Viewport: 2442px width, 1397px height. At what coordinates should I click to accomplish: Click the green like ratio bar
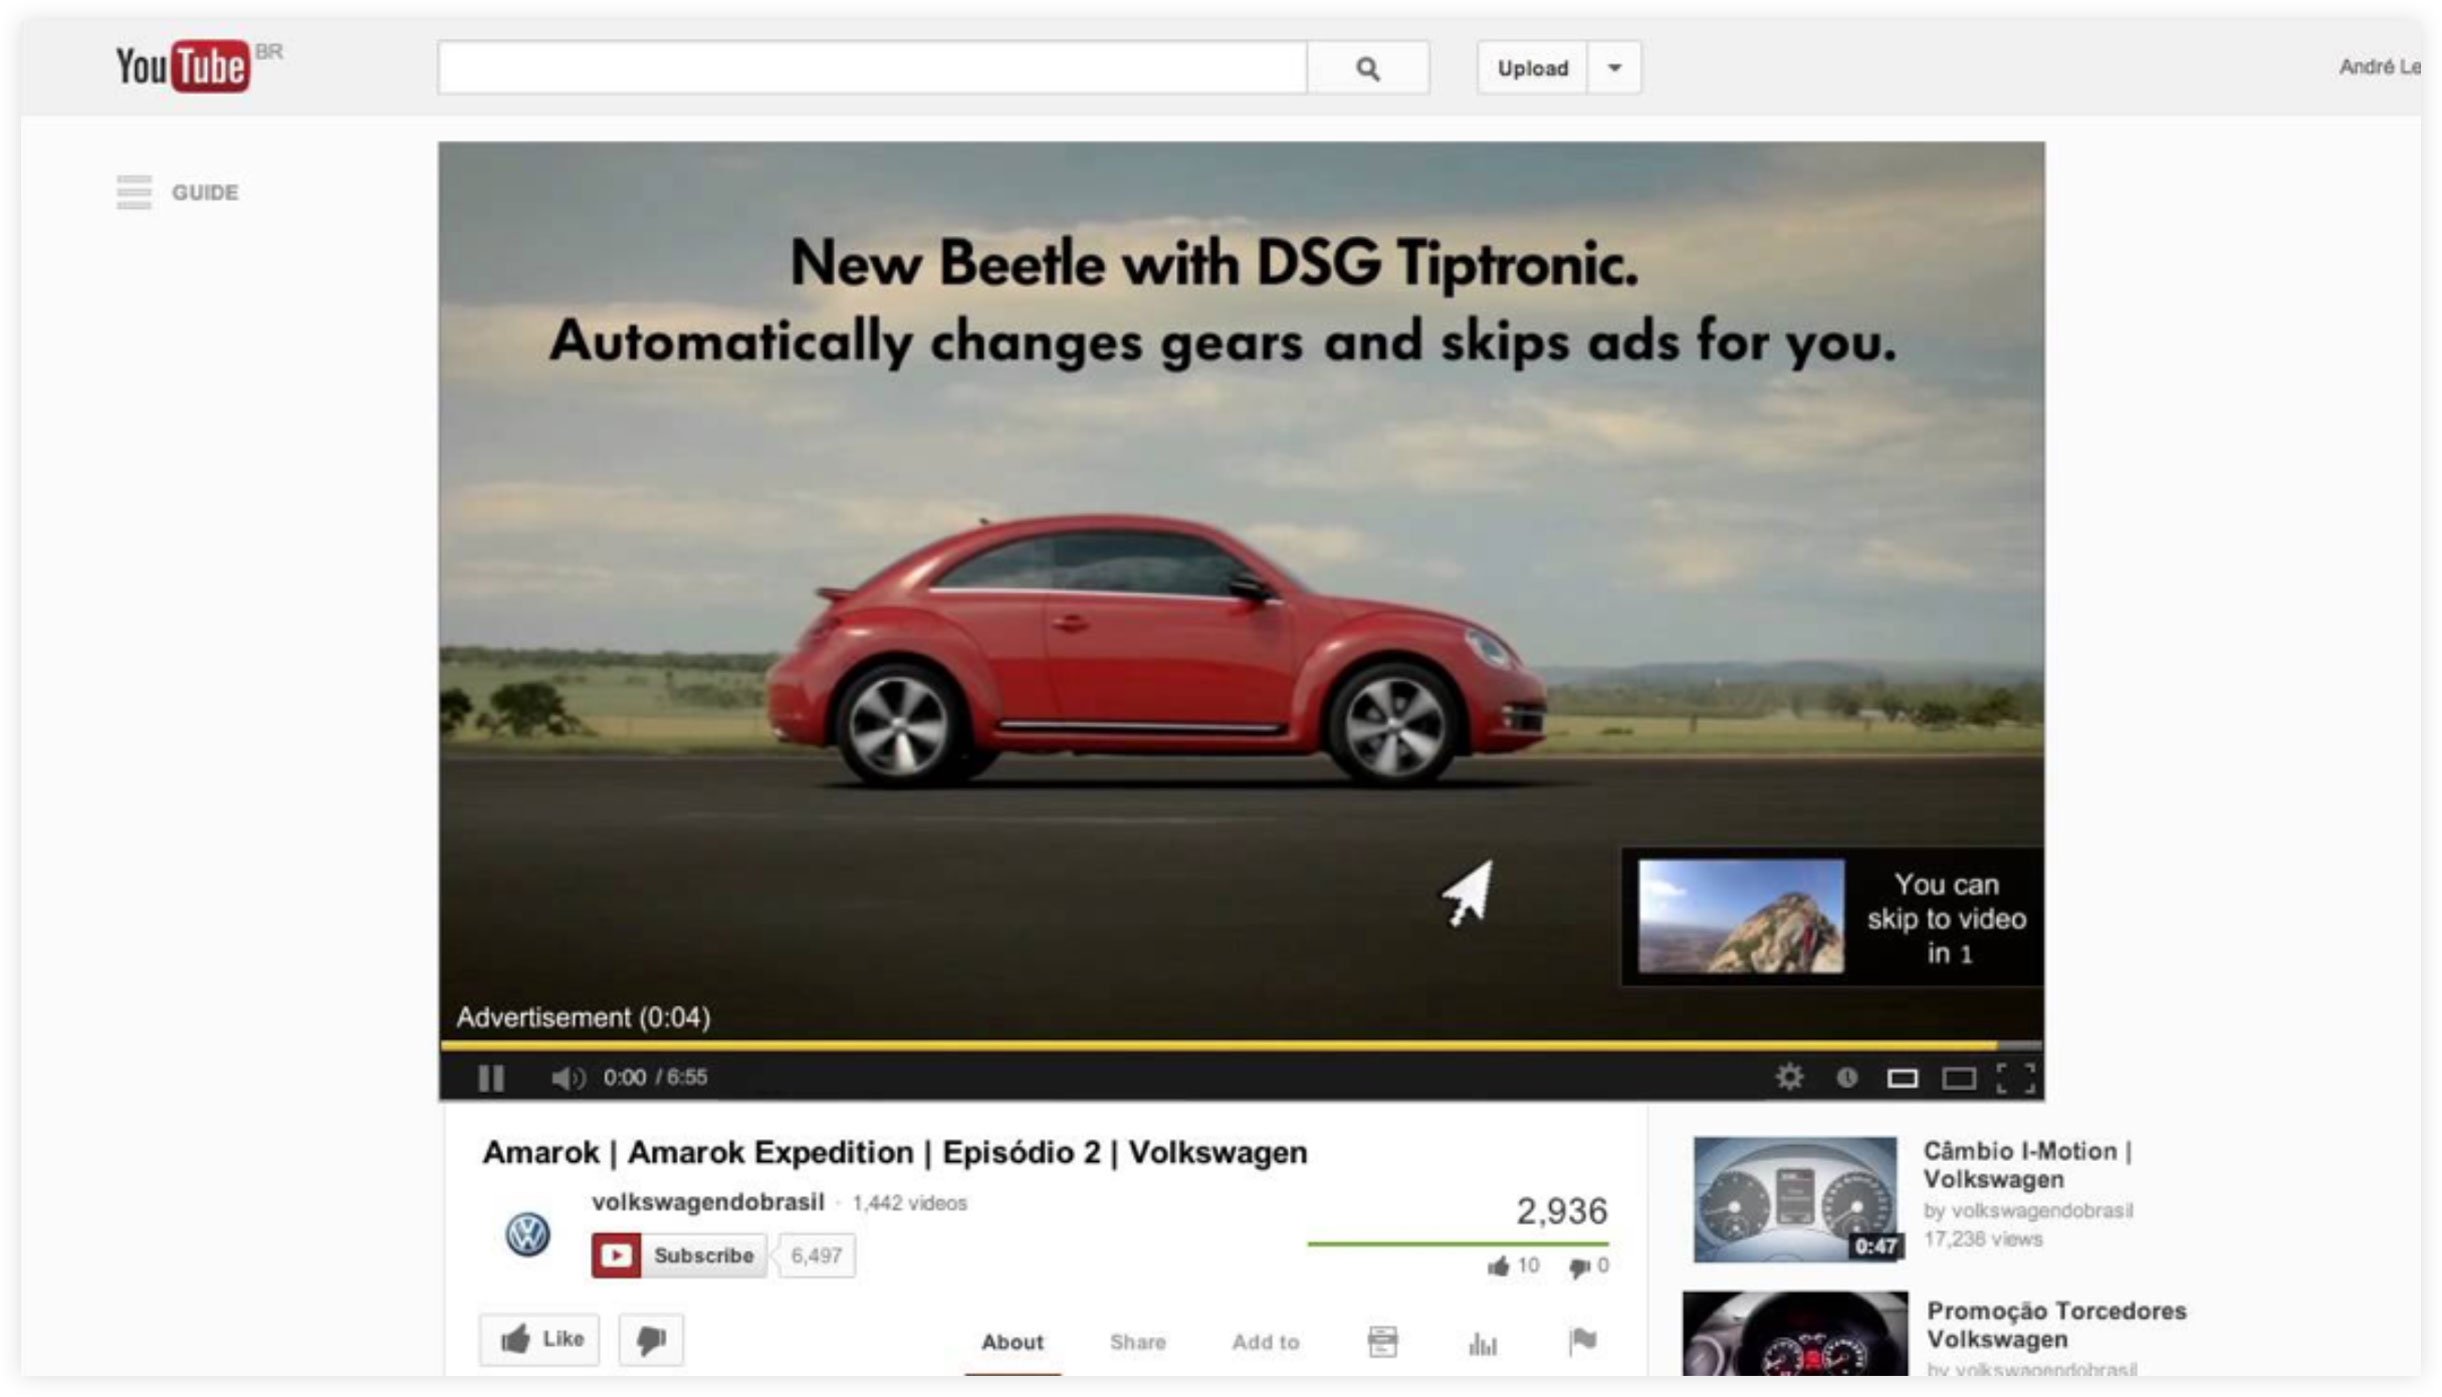(x=1458, y=1244)
